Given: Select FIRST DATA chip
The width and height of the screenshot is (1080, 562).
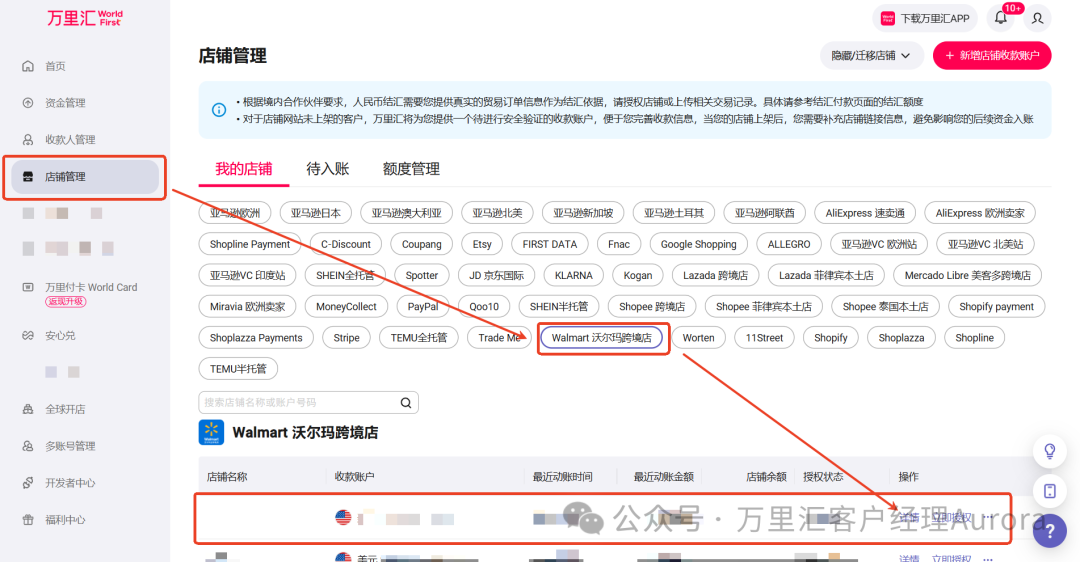Looking at the screenshot, I should (550, 244).
